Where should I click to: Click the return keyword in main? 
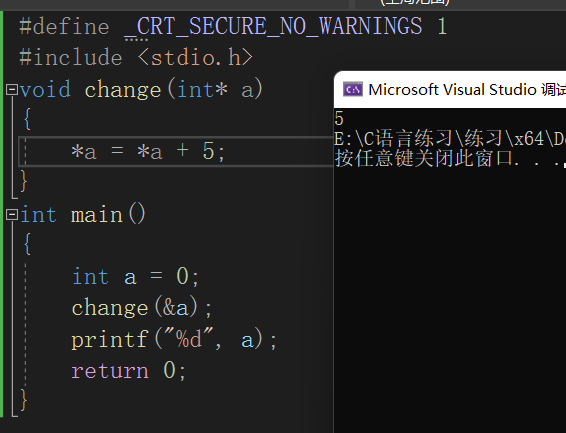coord(110,371)
